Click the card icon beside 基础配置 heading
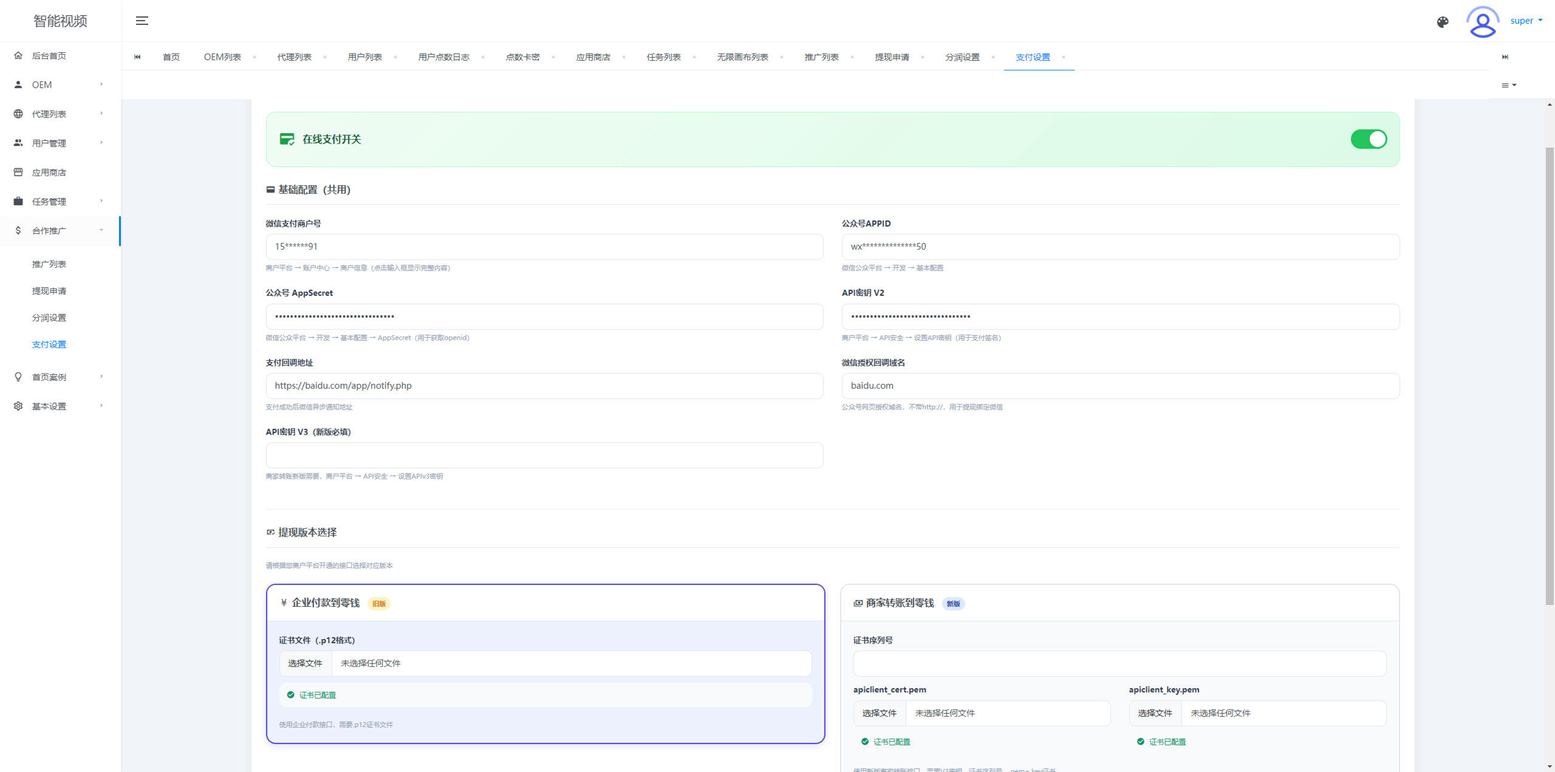This screenshot has width=1555, height=772. 270,190
